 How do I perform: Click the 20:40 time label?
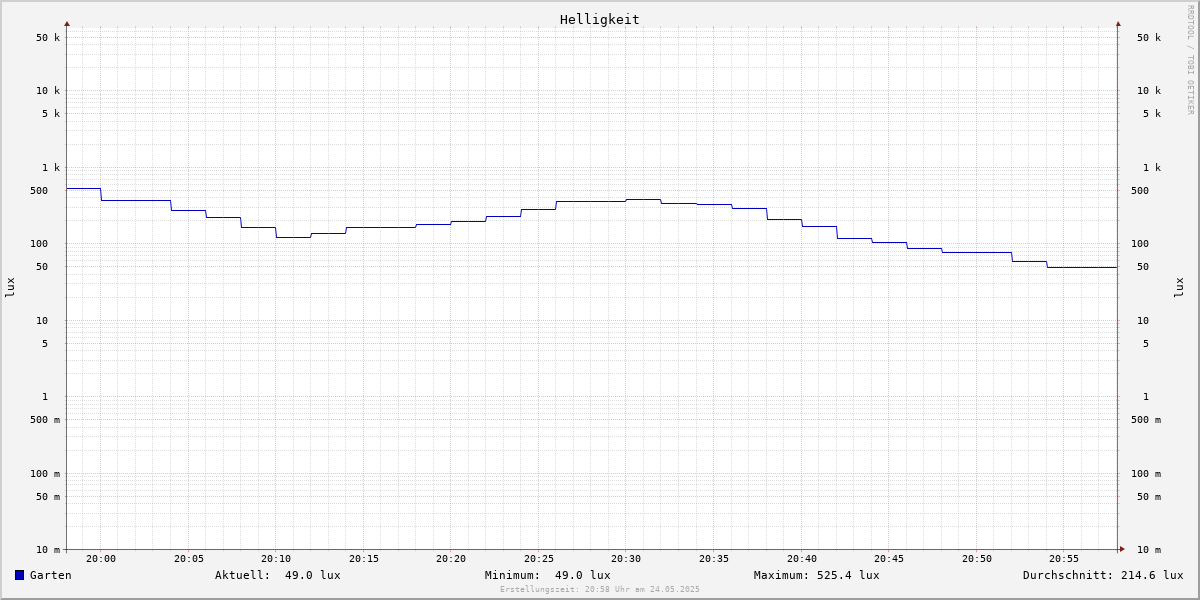(x=802, y=559)
